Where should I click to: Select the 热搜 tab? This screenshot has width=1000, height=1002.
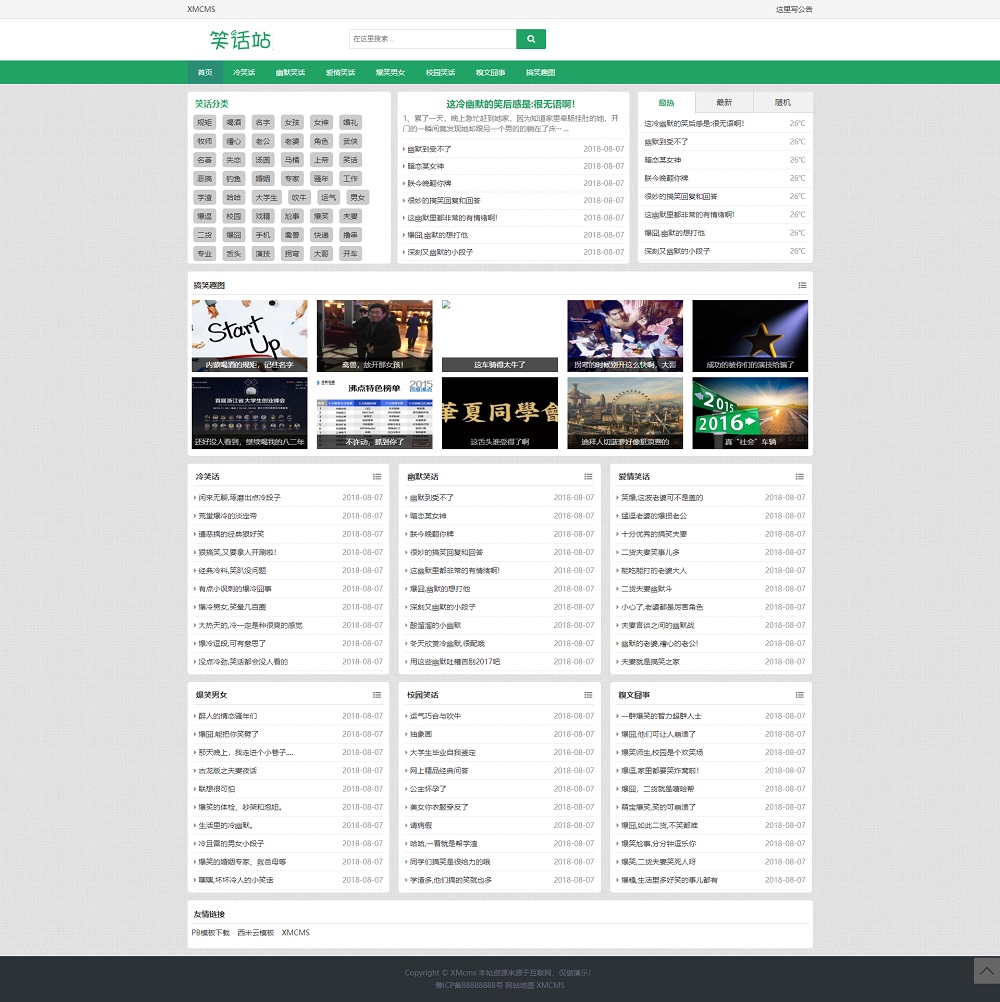pyautogui.click(x=666, y=102)
